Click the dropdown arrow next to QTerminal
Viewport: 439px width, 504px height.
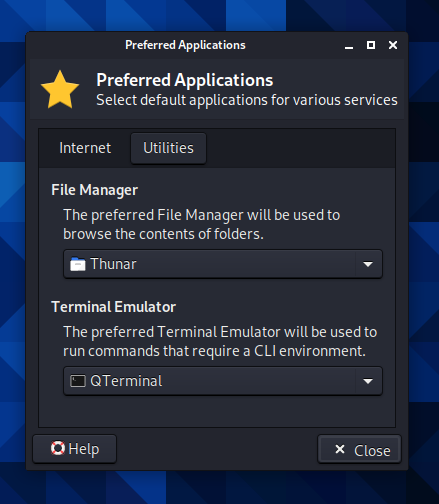368,381
